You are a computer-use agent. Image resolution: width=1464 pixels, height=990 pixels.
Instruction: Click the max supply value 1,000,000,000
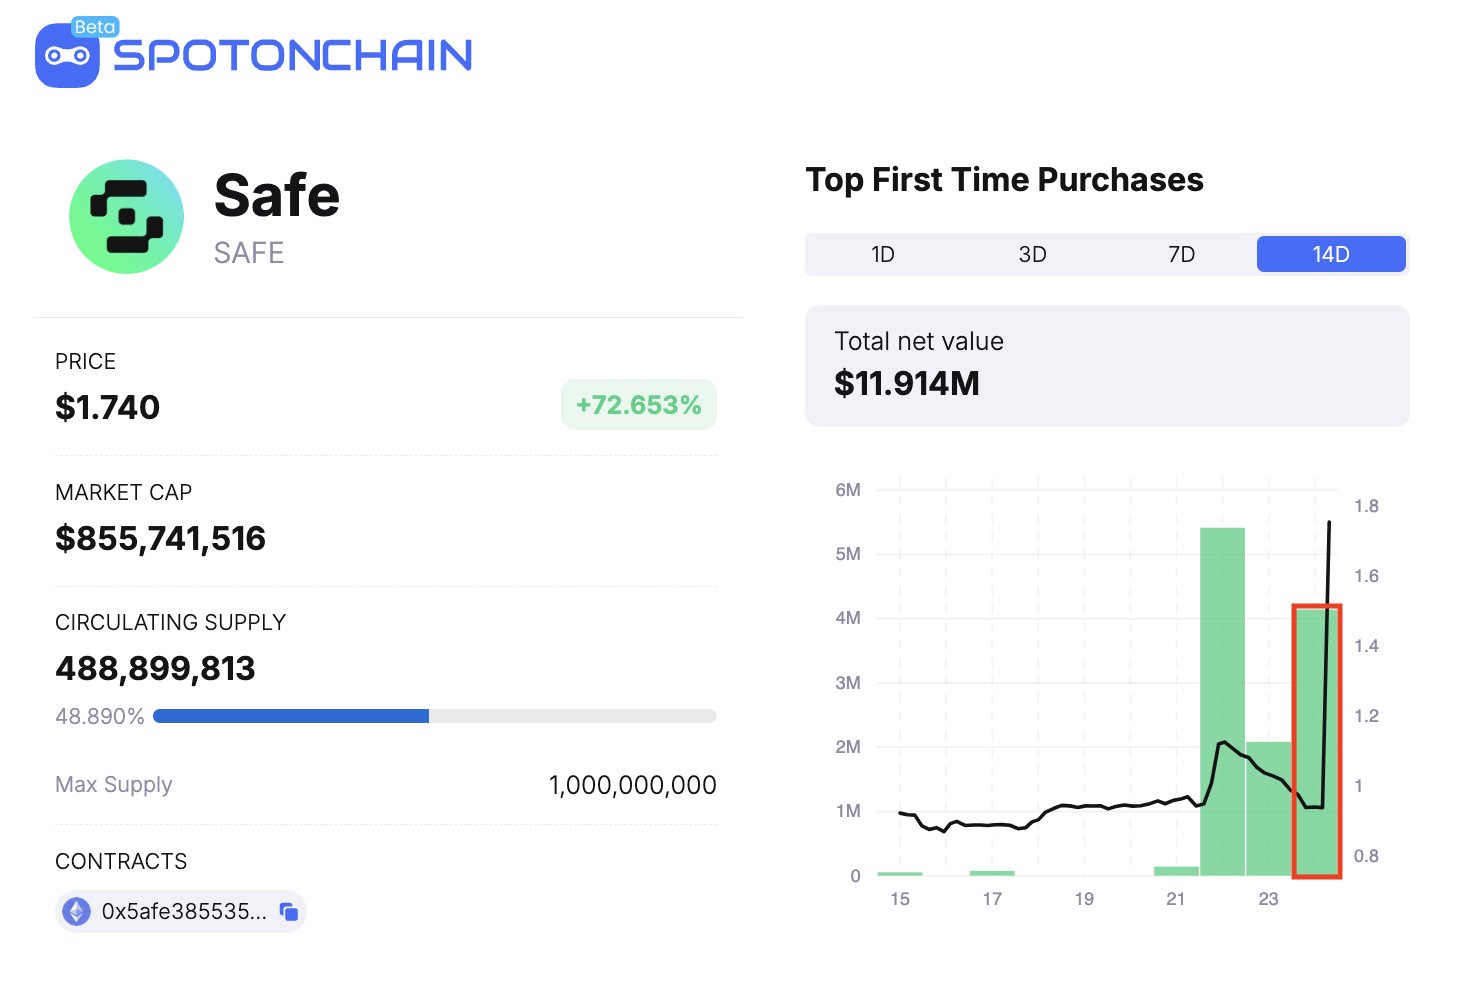click(x=632, y=785)
